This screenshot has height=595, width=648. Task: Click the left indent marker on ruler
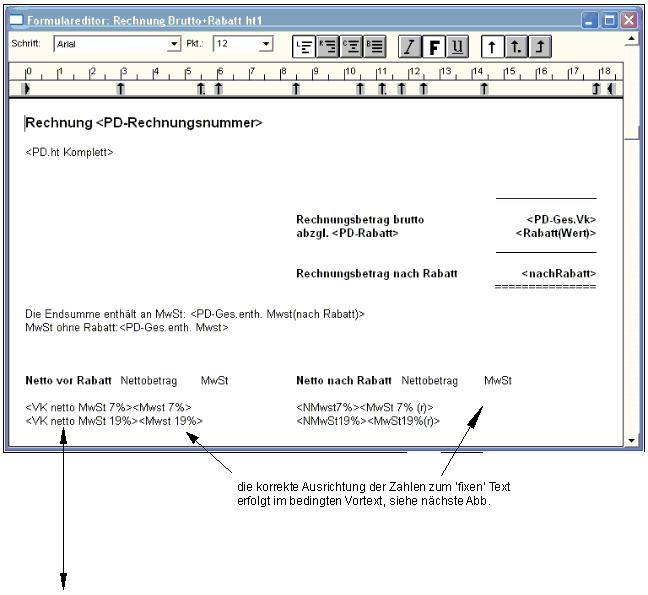(x=27, y=89)
